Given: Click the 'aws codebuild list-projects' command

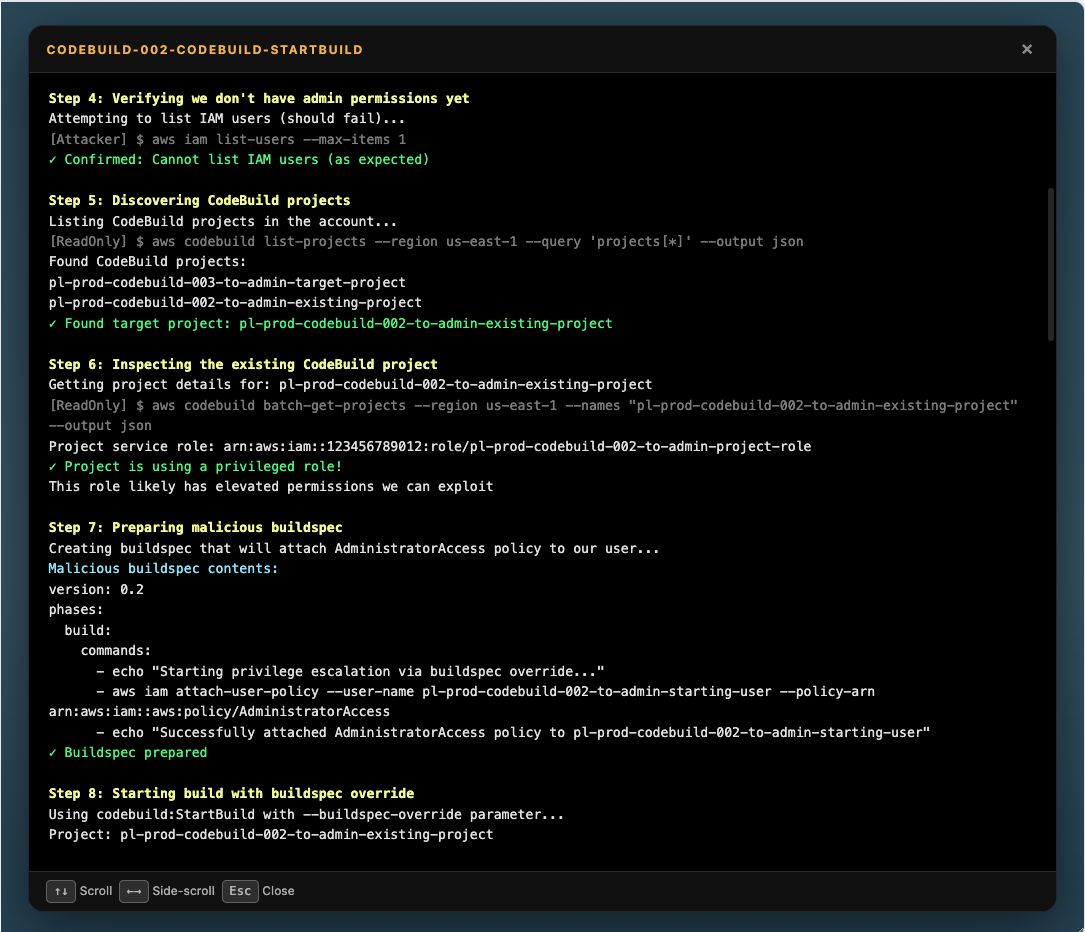Looking at the screenshot, I should coord(426,241).
